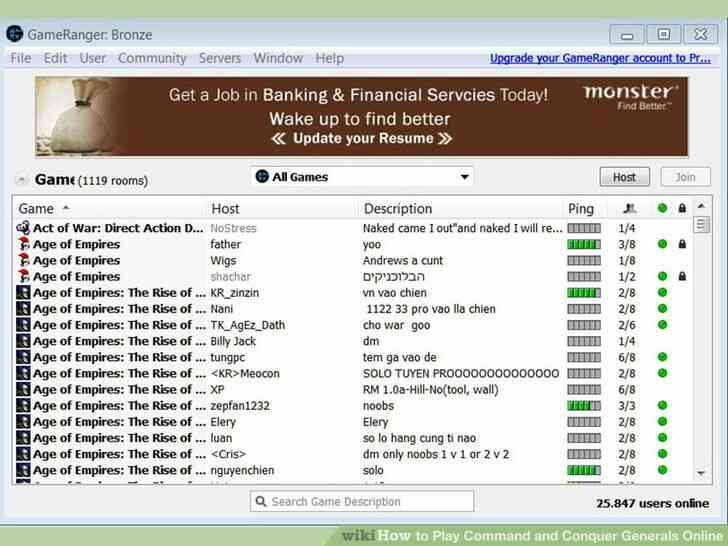Screen dimensions: 728x546
Task: Click the Host button
Action: click(x=624, y=177)
